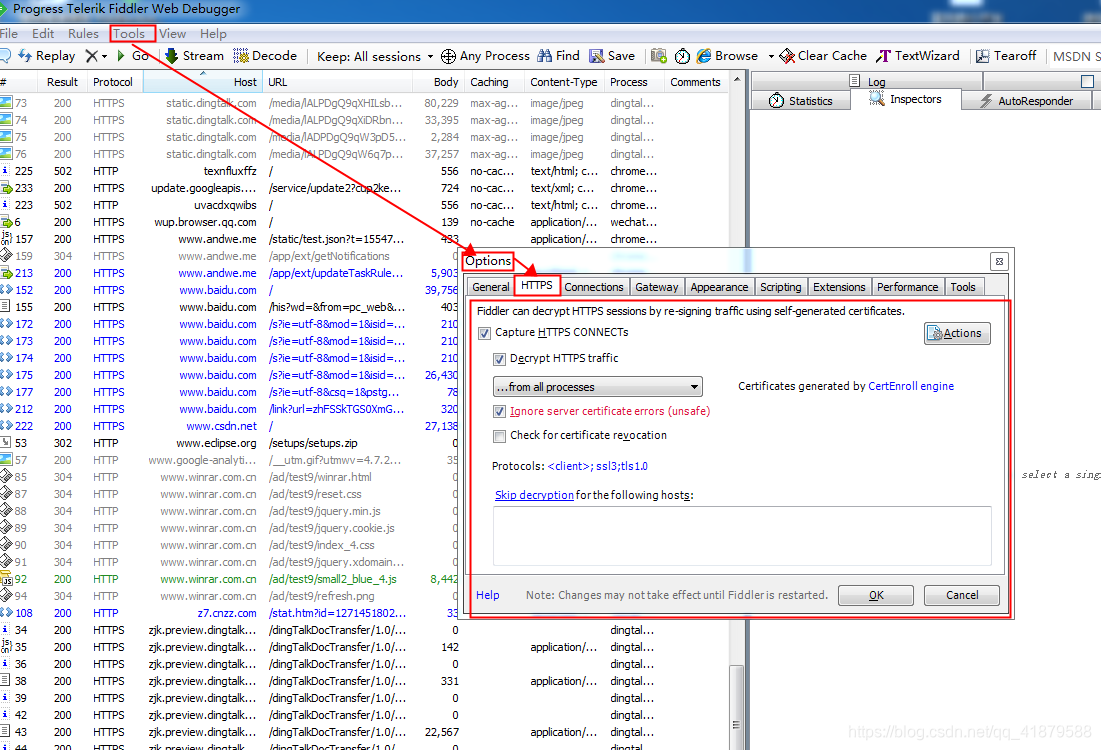Click the Log tab document icon
This screenshot has width=1101, height=750.
click(855, 81)
